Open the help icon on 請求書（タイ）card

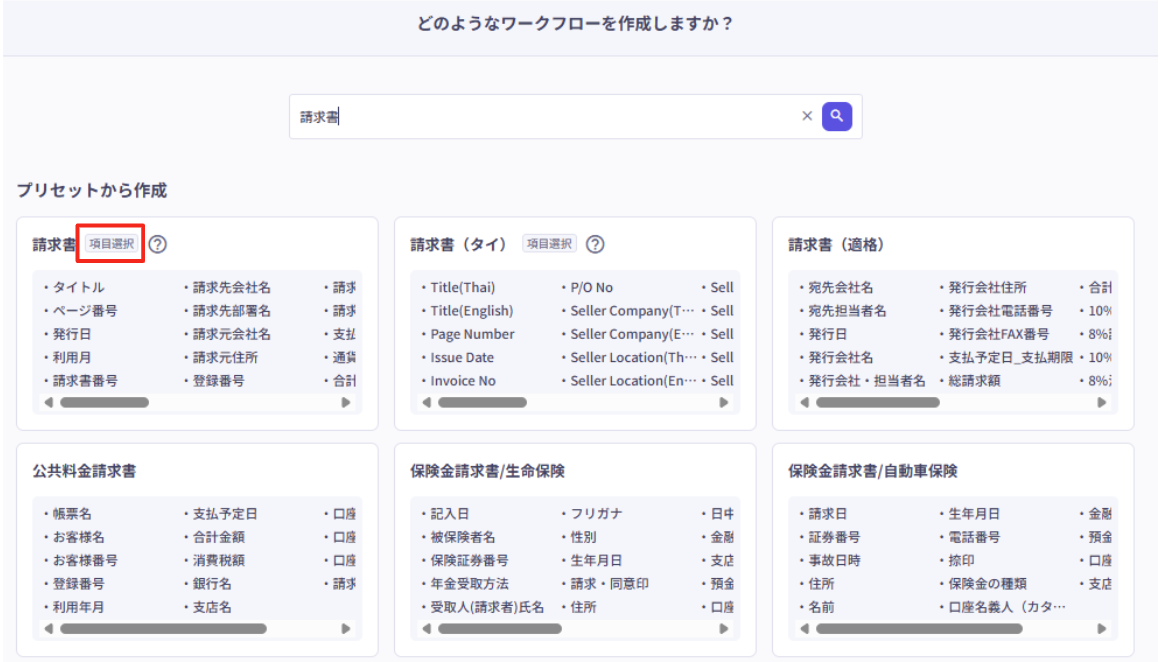[595, 243]
